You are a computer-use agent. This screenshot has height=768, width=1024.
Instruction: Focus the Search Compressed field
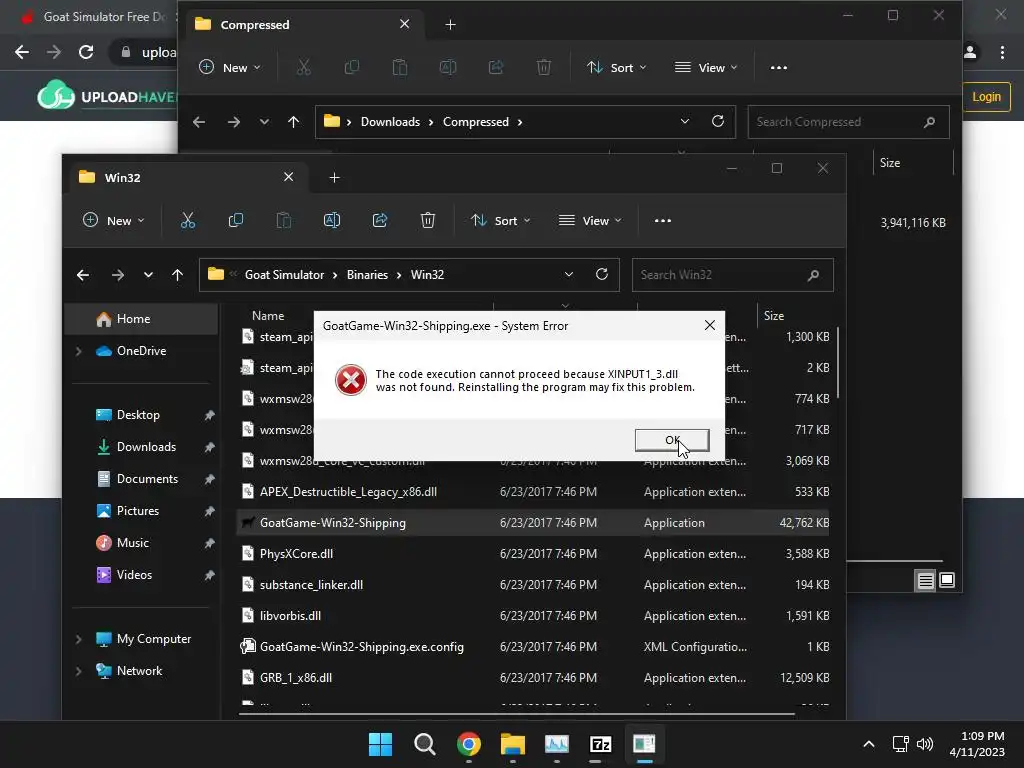[x=848, y=122]
